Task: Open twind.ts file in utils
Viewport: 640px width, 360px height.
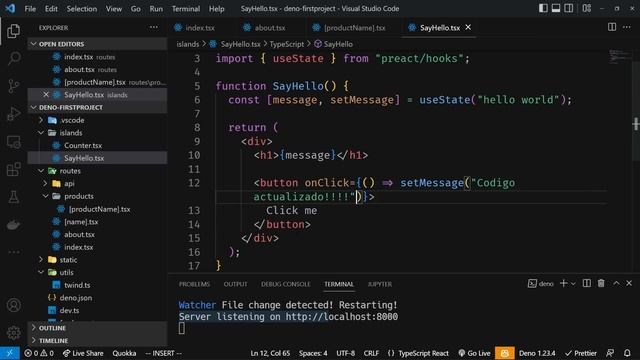Action: (x=77, y=285)
